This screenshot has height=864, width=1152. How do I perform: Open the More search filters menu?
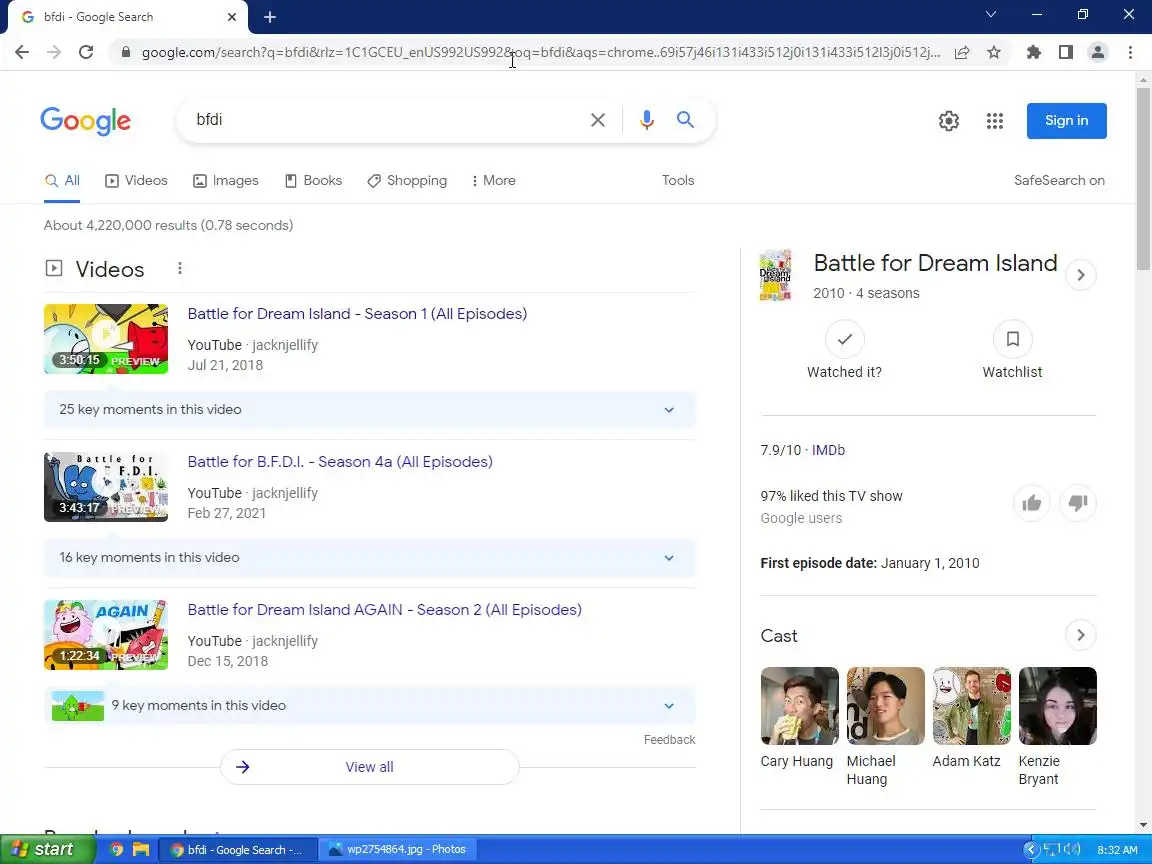point(494,181)
